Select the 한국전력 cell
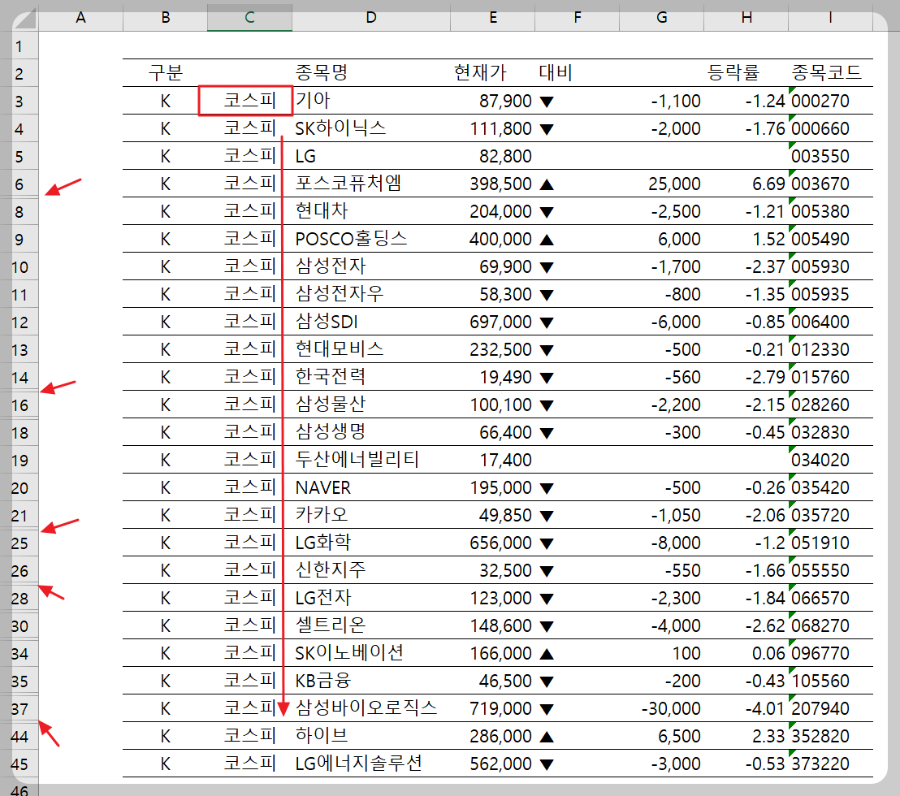Image resolution: width=900 pixels, height=796 pixels. point(371,377)
